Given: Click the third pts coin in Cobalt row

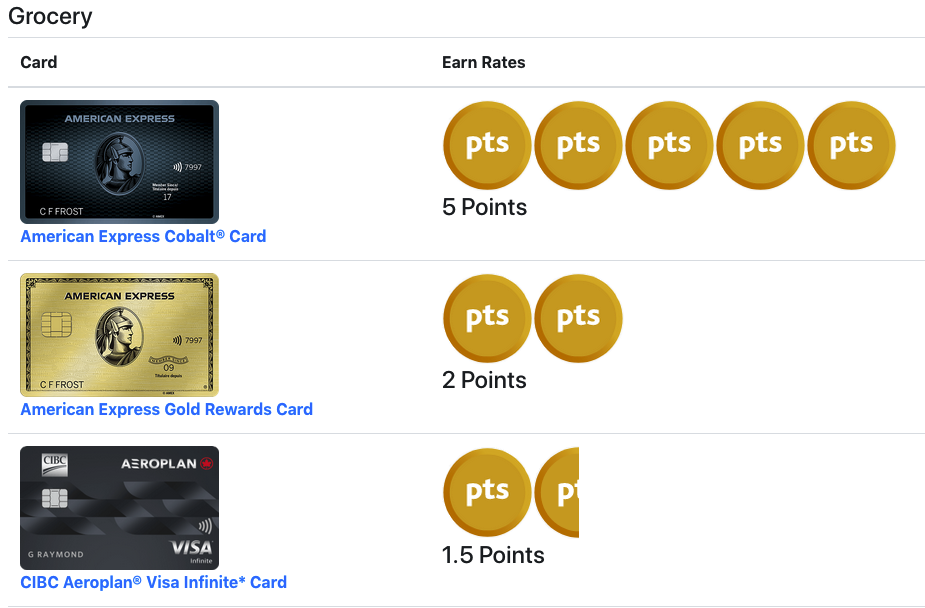Looking at the screenshot, I should point(669,145).
